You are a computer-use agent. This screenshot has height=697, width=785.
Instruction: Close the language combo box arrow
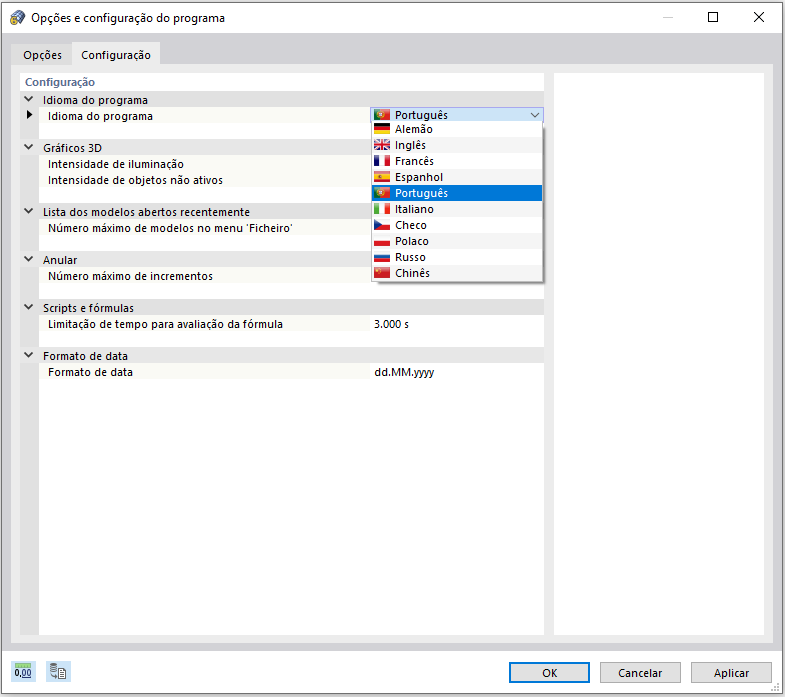click(x=535, y=115)
